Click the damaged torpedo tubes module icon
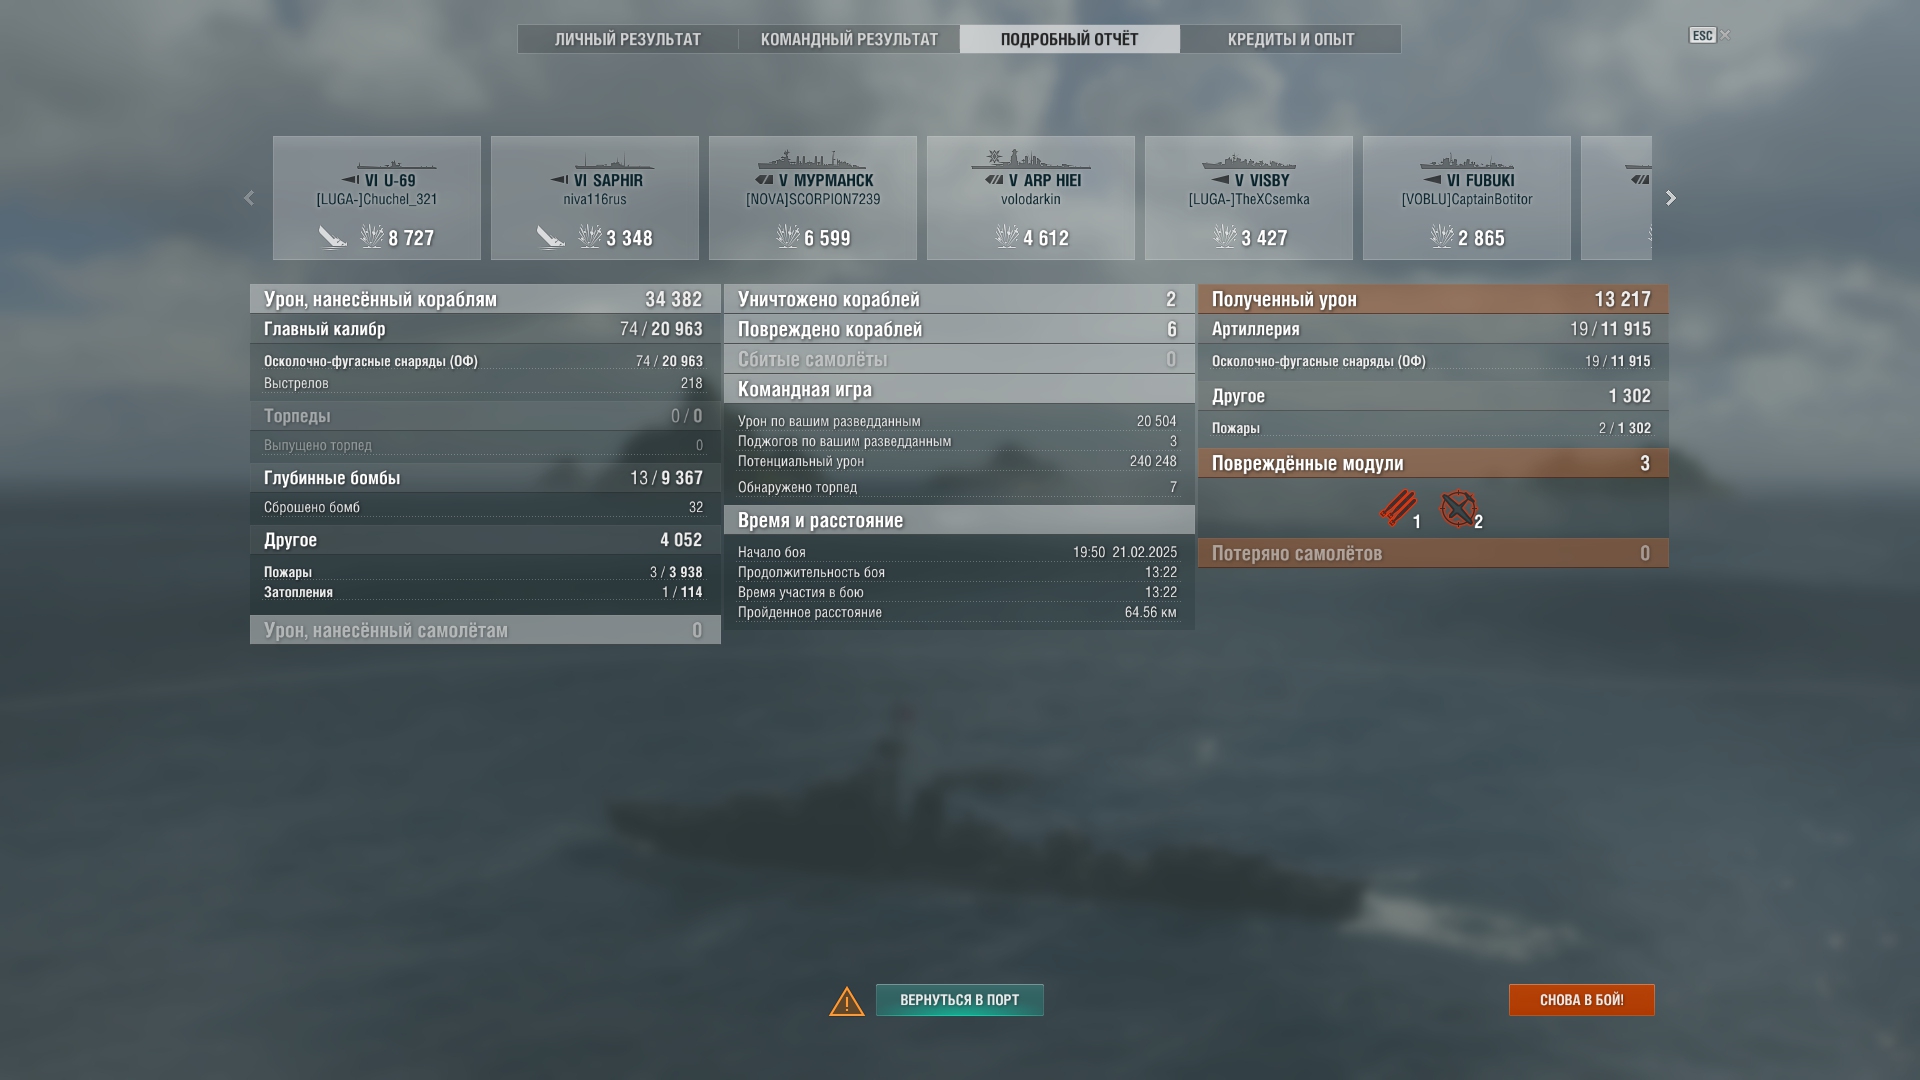The height and width of the screenshot is (1080, 1920). (x=1397, y=508)
